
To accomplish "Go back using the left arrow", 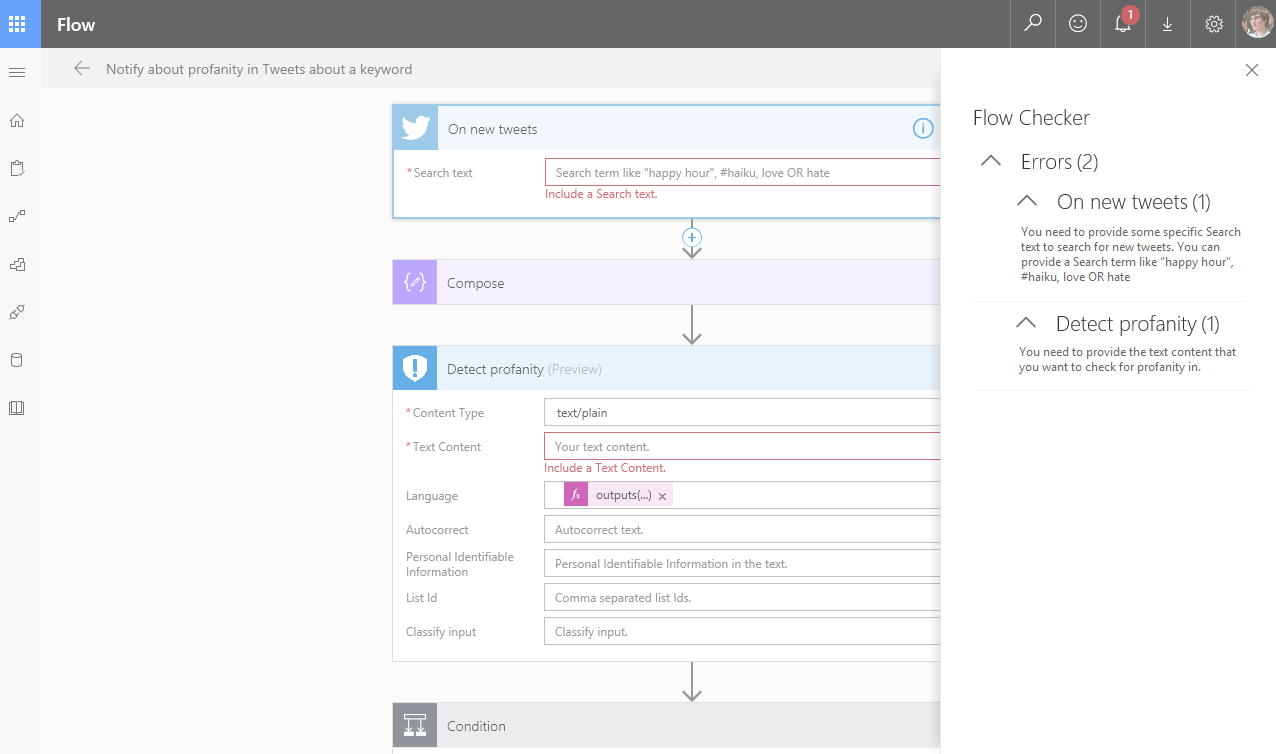I will click(82, 69).
